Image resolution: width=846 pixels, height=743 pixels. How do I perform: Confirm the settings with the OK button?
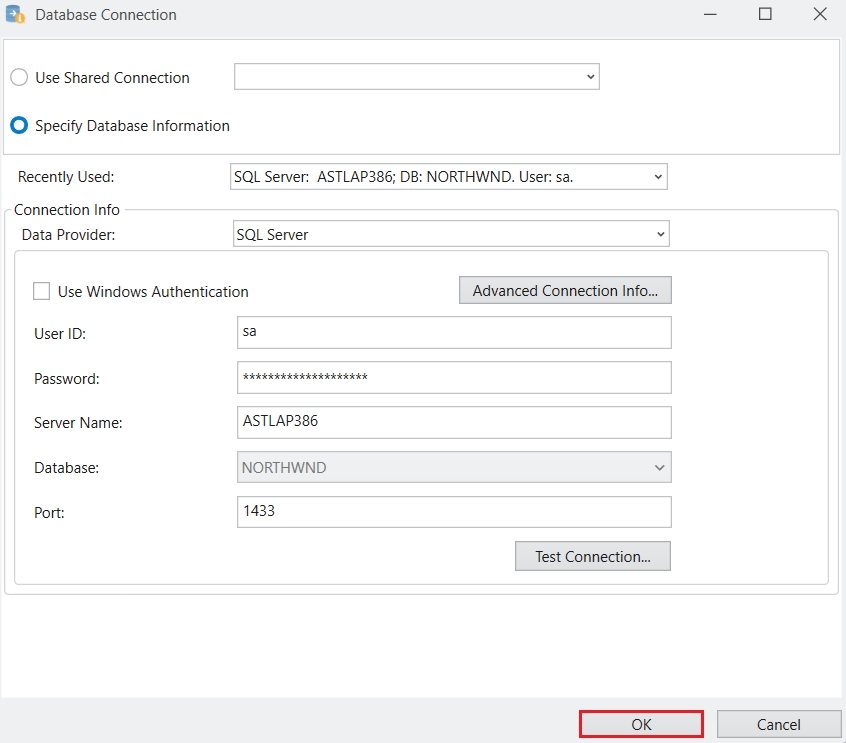point(641,724)
